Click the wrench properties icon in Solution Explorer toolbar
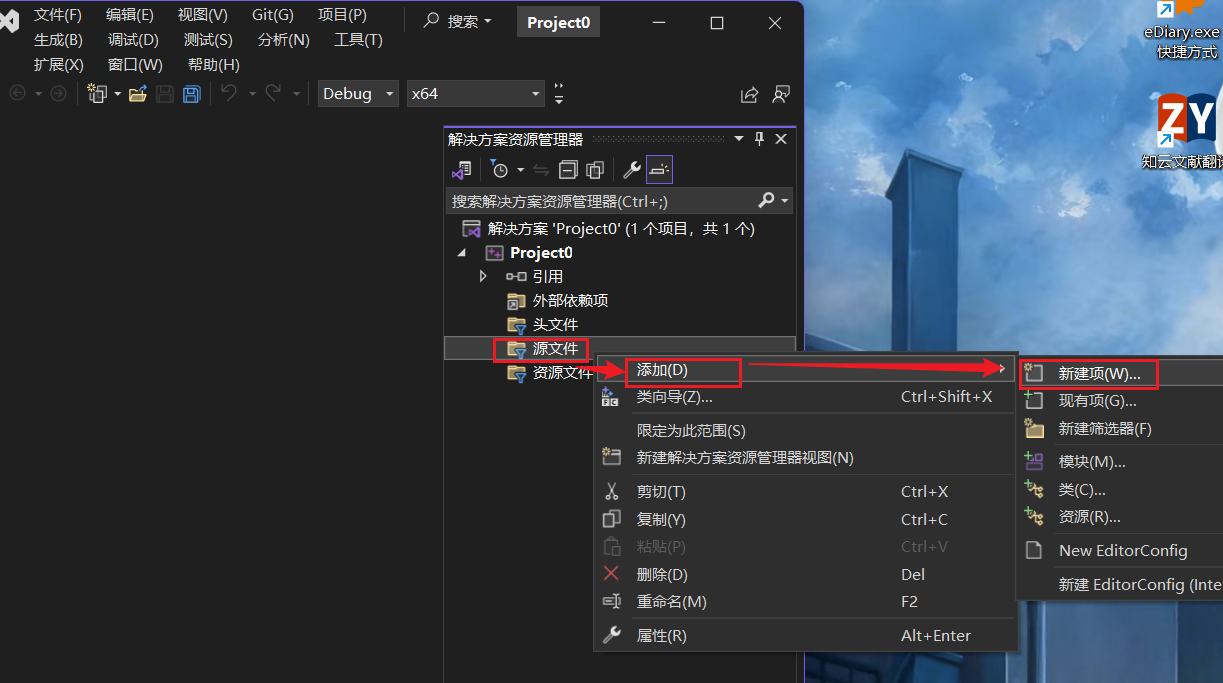1223x683 pixels. [632, 170]
